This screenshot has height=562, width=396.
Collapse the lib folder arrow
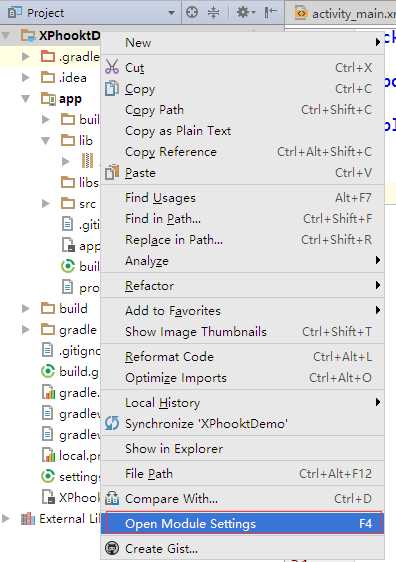click(46, 140)
